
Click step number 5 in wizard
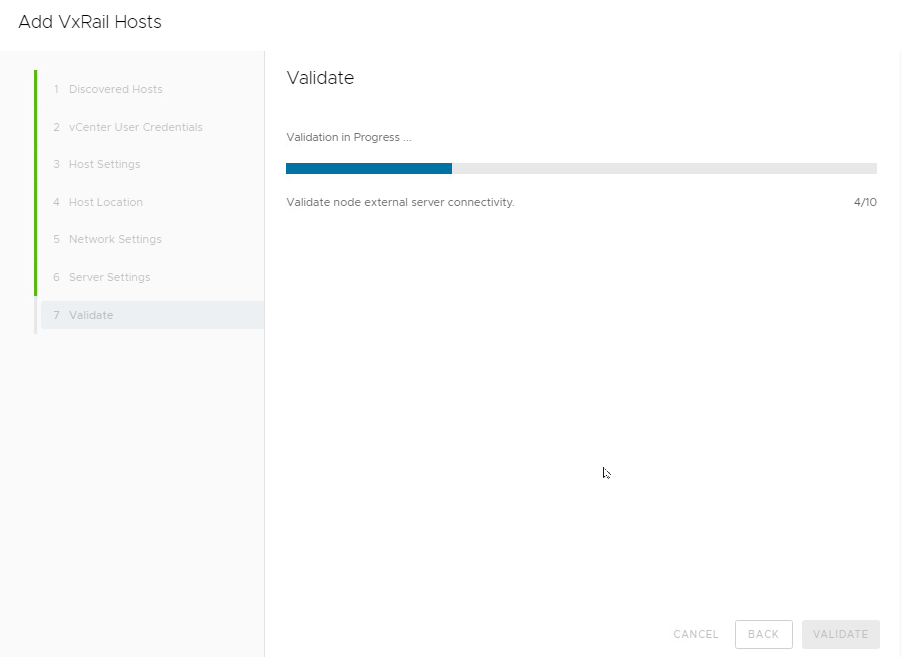pyautogui.click(x=56, y=239)
